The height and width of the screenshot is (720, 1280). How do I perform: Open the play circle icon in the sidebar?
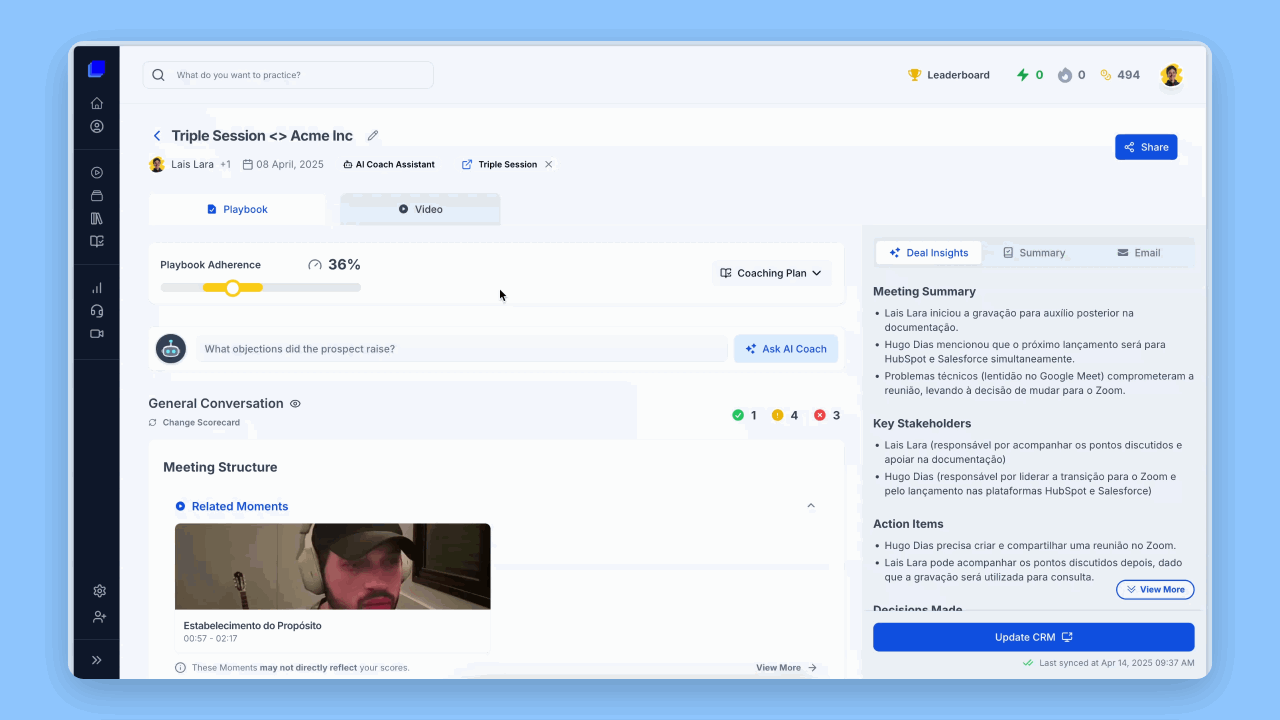coord(97,172)
